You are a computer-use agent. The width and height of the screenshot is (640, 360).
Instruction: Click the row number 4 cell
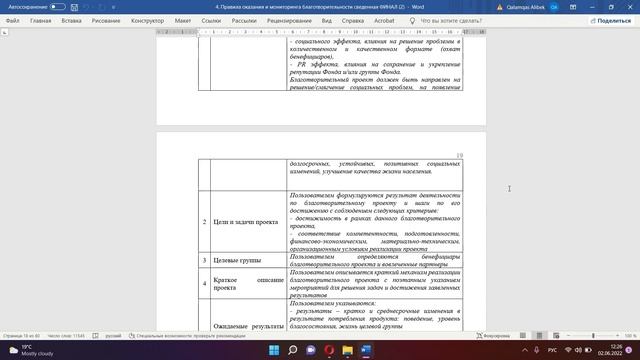coord(204,284)
